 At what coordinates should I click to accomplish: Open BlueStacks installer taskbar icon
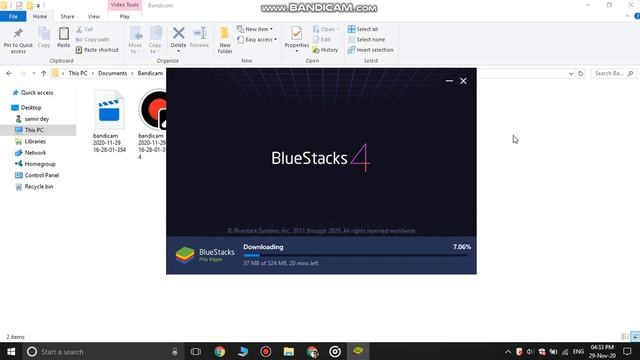(358, 351)
